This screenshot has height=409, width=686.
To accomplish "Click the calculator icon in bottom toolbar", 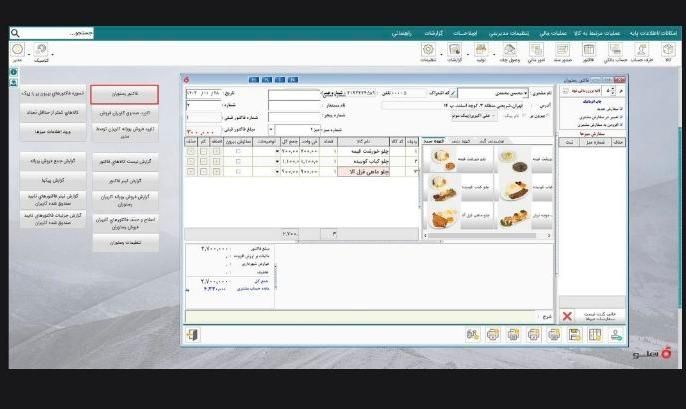I will pyautogui.click(x=593, y=334).
